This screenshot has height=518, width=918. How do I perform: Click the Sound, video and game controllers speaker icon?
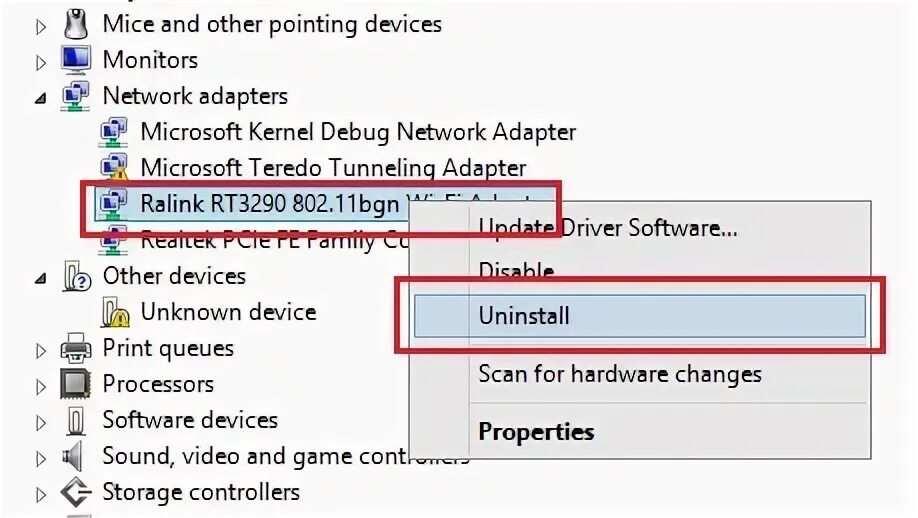point(74,456)
